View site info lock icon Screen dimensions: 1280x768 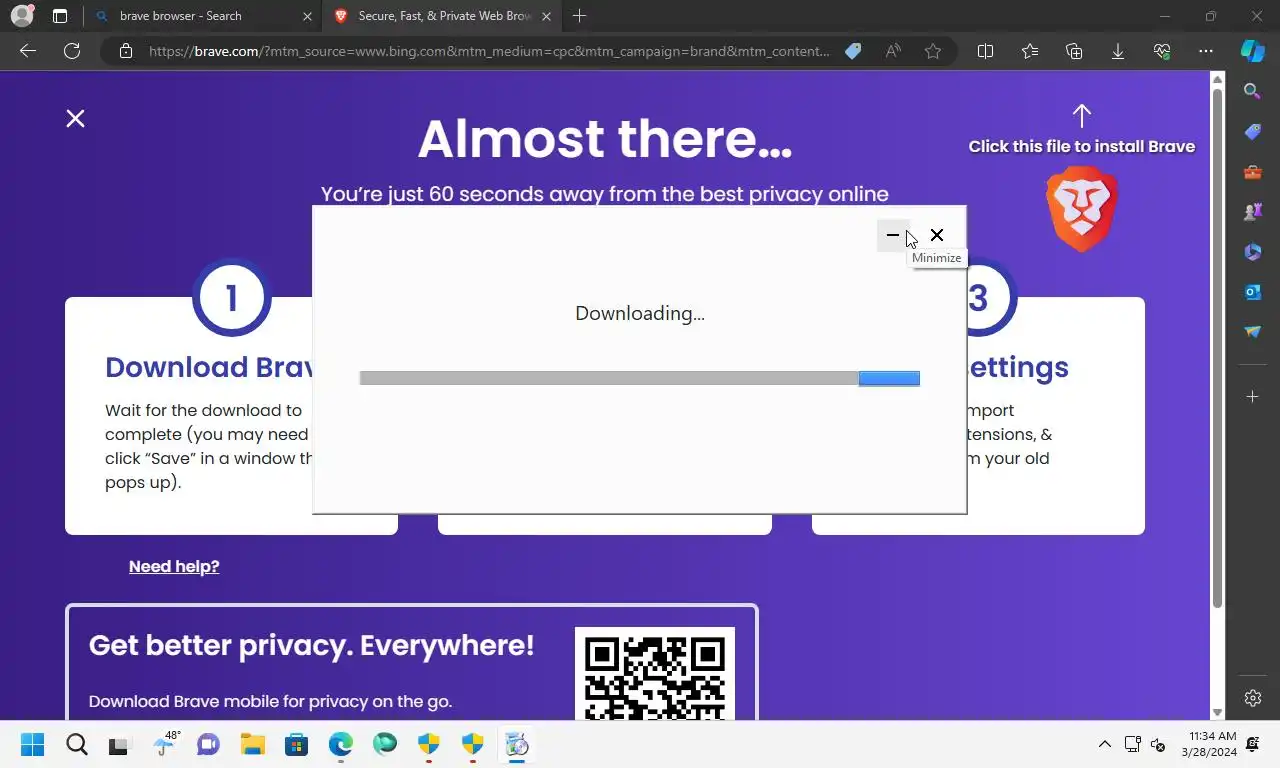pos(125,51)
